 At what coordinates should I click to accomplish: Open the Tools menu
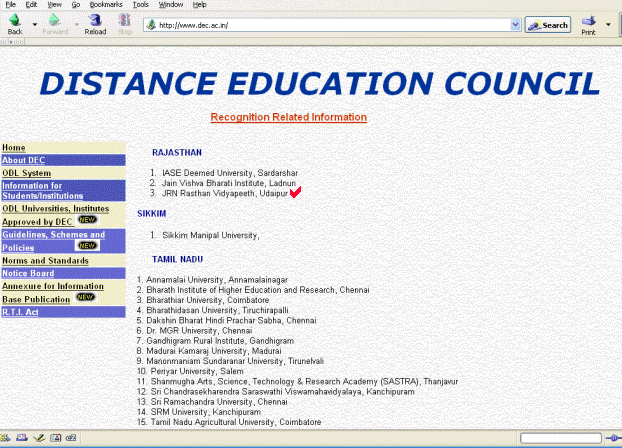[x=140, y=5]
